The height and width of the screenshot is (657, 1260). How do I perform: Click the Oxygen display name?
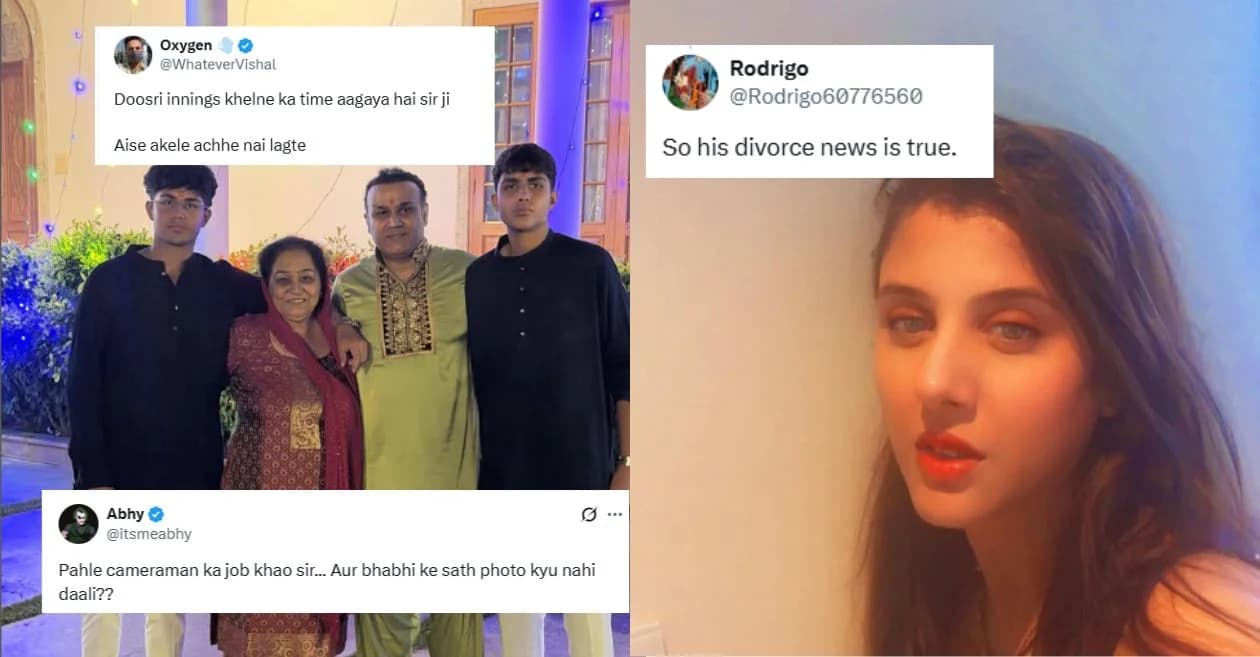tap(185, 45)
